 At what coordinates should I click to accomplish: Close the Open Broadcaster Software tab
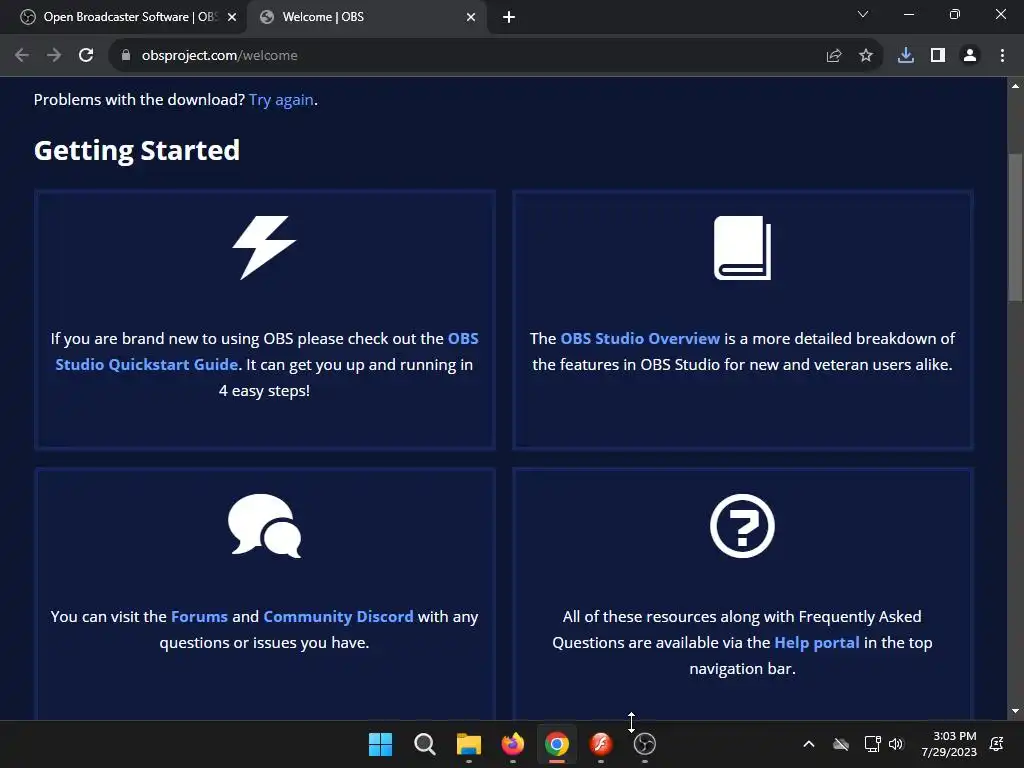[x=232, y=18]
